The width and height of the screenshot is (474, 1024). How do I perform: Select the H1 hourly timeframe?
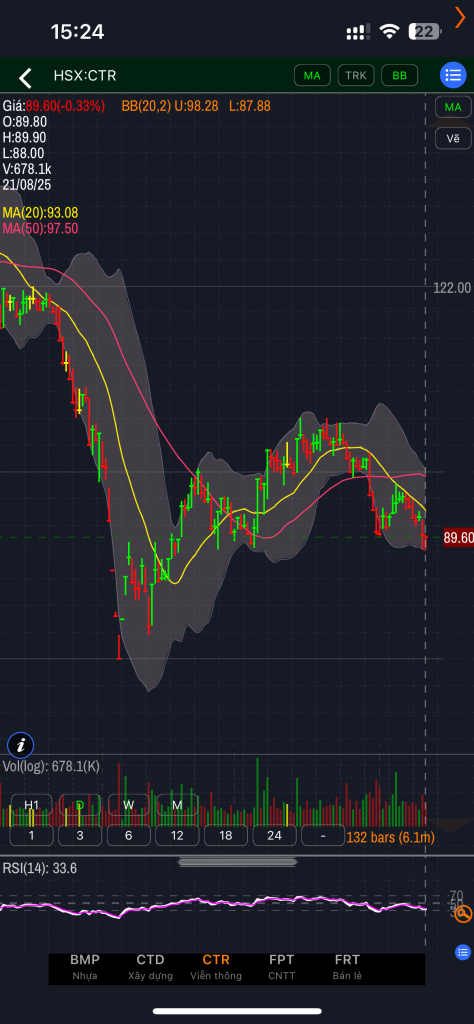tap(31, 805)
